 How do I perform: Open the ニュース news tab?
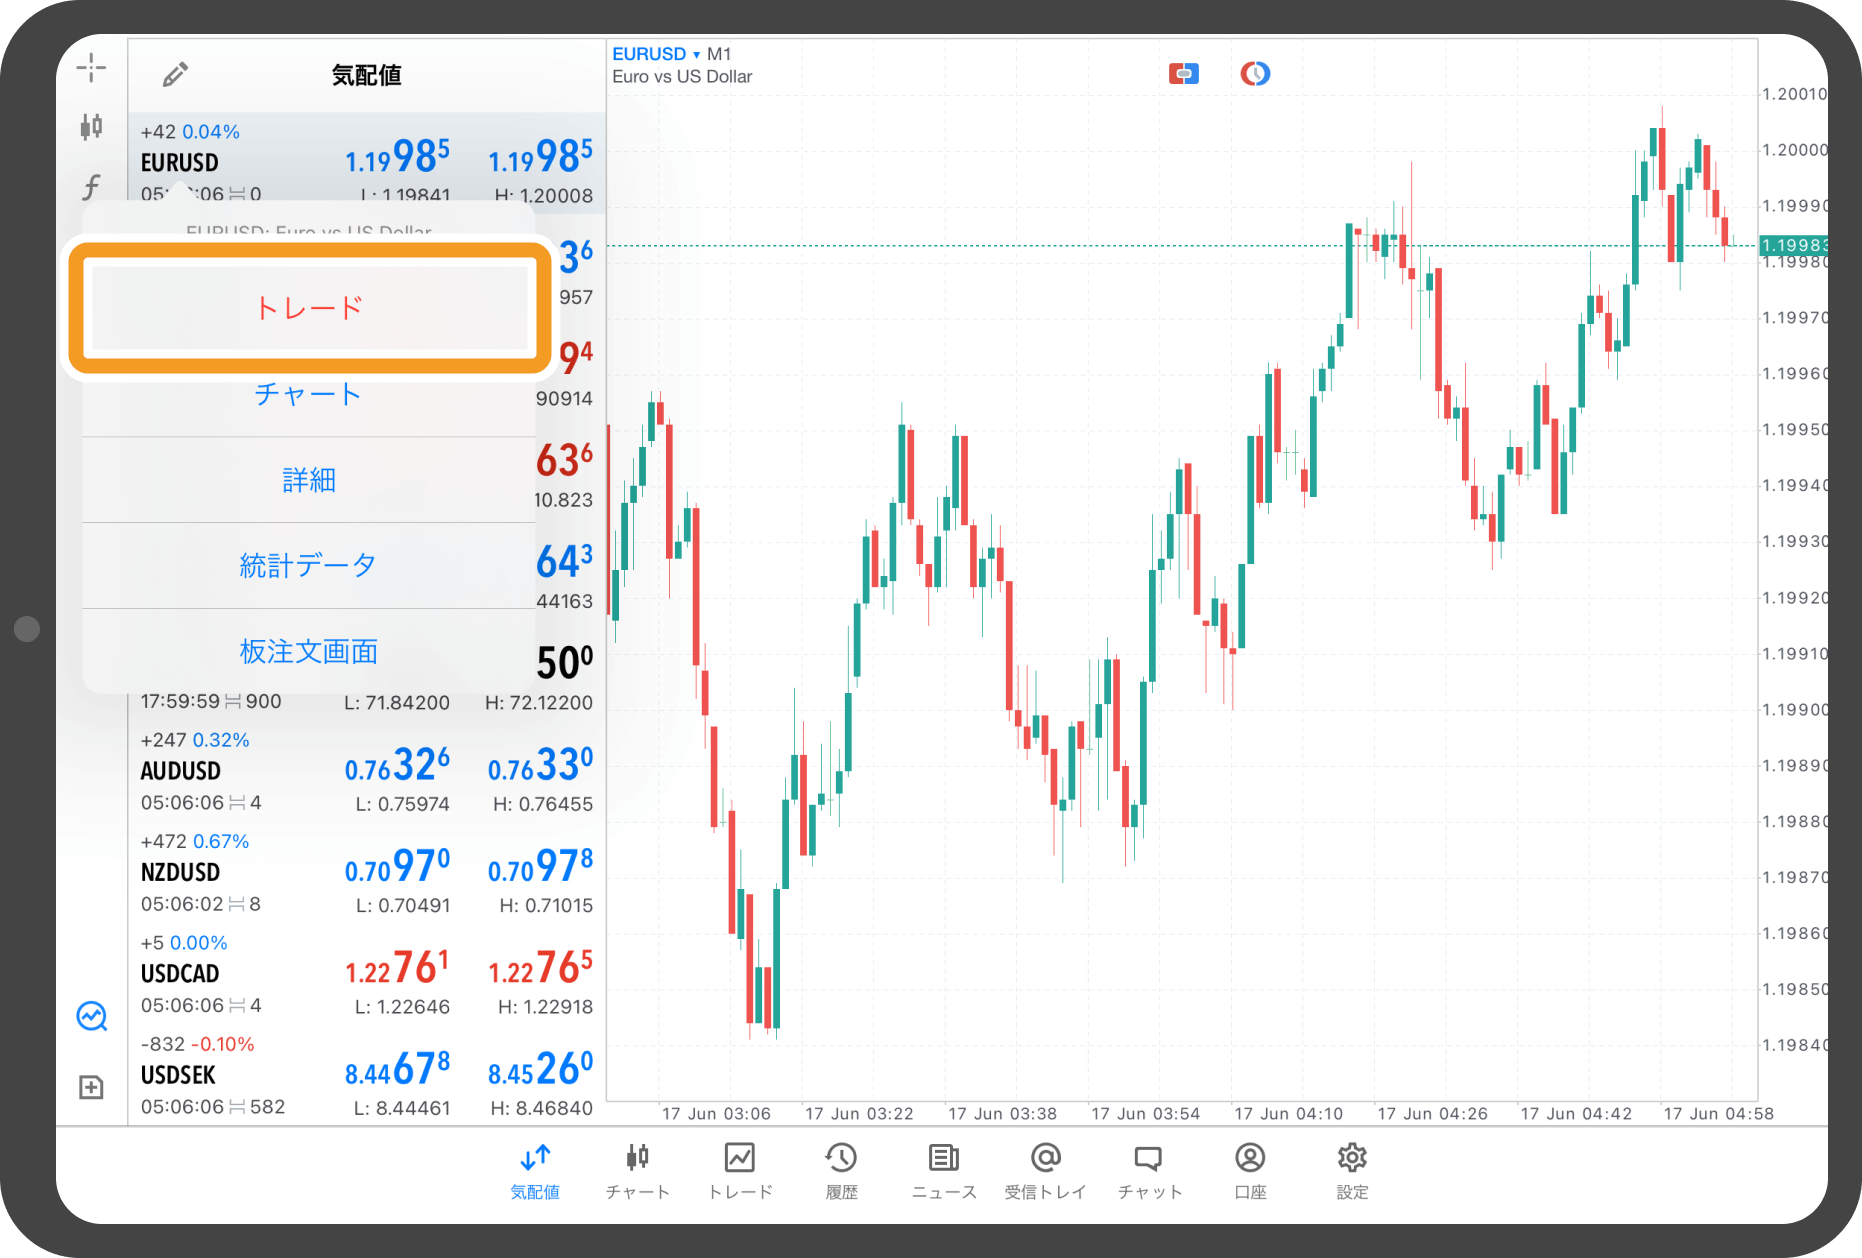[943, 1171]
